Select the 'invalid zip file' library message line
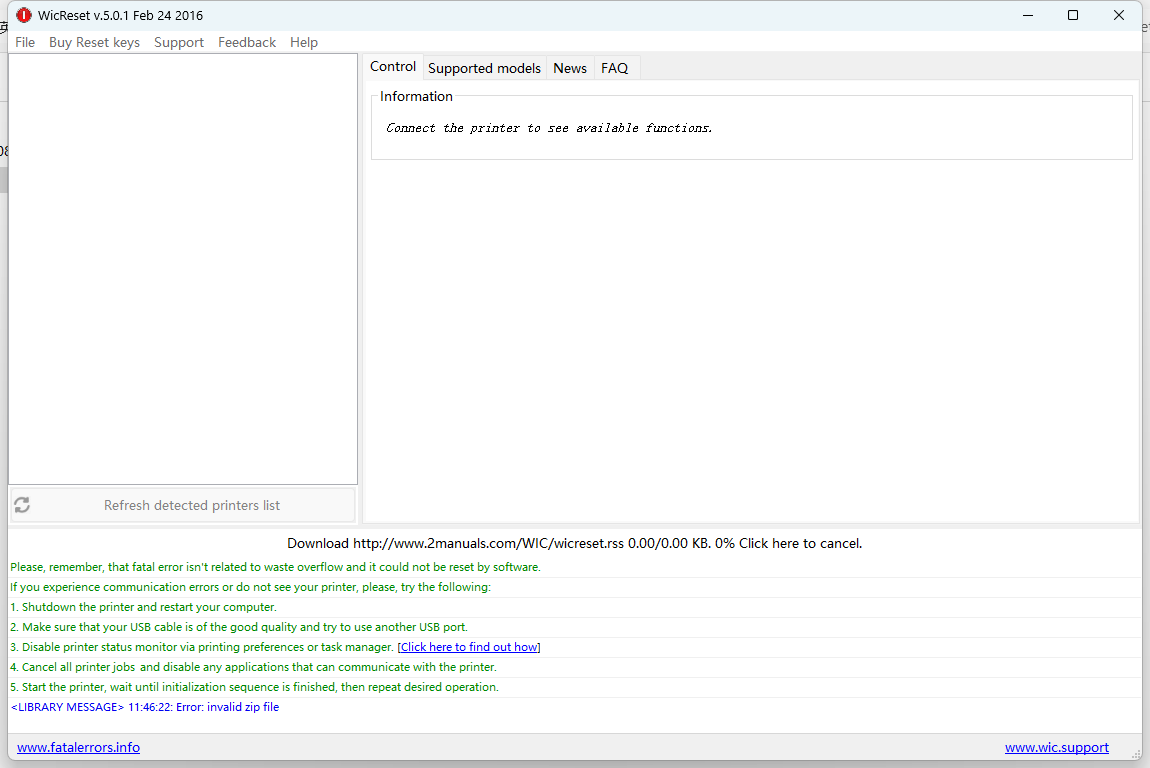Image resolution: width=1150 pixels, height=768 pixels. tap(145, 708)
